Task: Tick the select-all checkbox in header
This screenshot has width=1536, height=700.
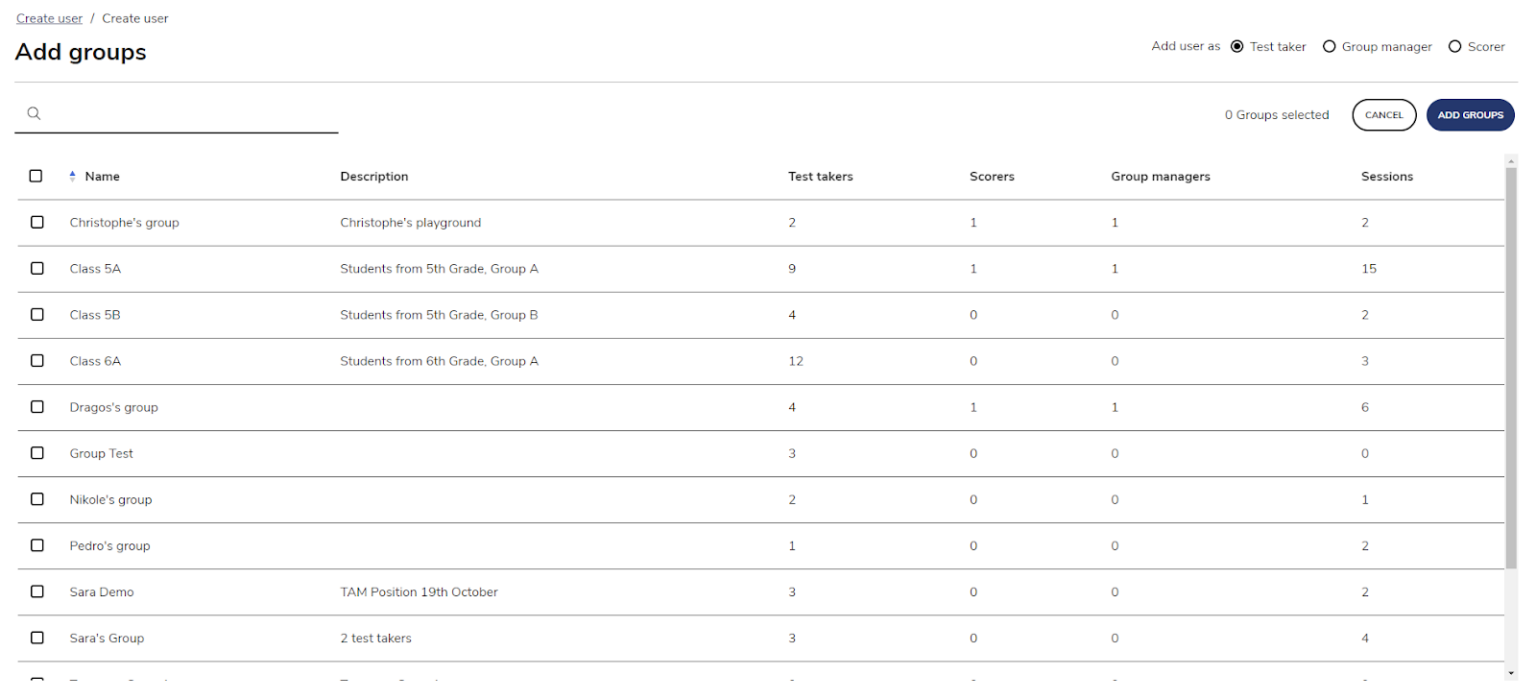Action: pyautogui.click(x=36, y=176)
